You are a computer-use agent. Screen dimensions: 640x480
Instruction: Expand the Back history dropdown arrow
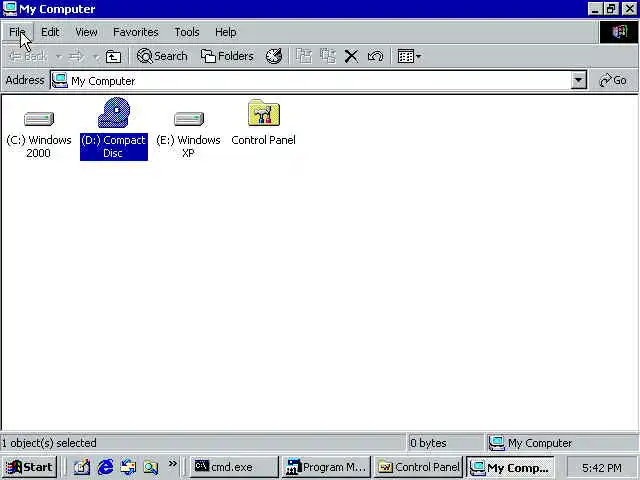[59, 56]
